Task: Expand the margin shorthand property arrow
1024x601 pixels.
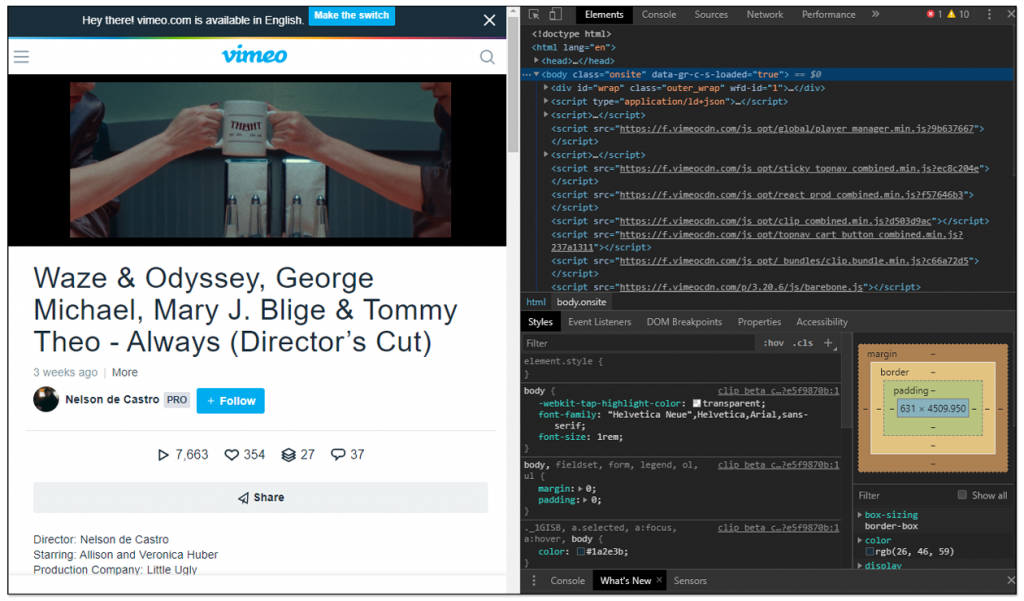Action: click(580, 489)
